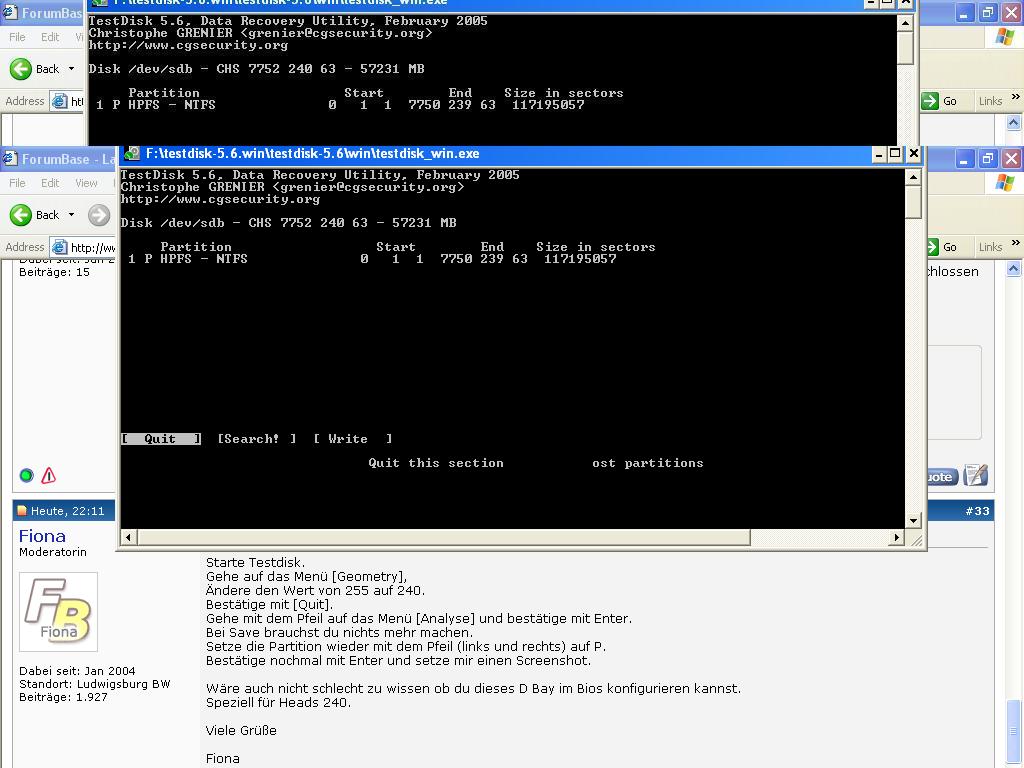Click page icon in lower browser's address bar
This screenshot has height=768, width=1024.
(59, 247)
